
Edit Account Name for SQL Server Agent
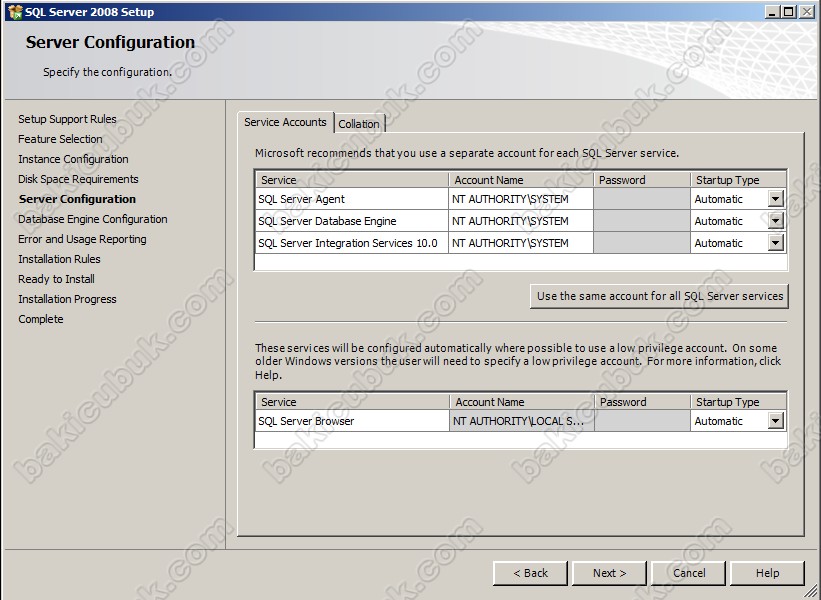(521, 199)
